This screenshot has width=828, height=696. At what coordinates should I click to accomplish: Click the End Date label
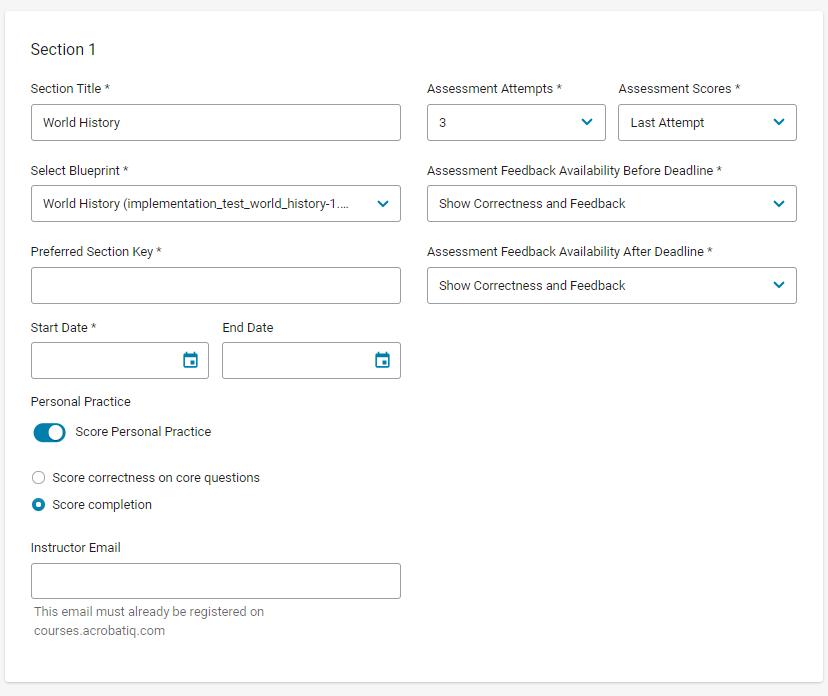tap(248, 327)
